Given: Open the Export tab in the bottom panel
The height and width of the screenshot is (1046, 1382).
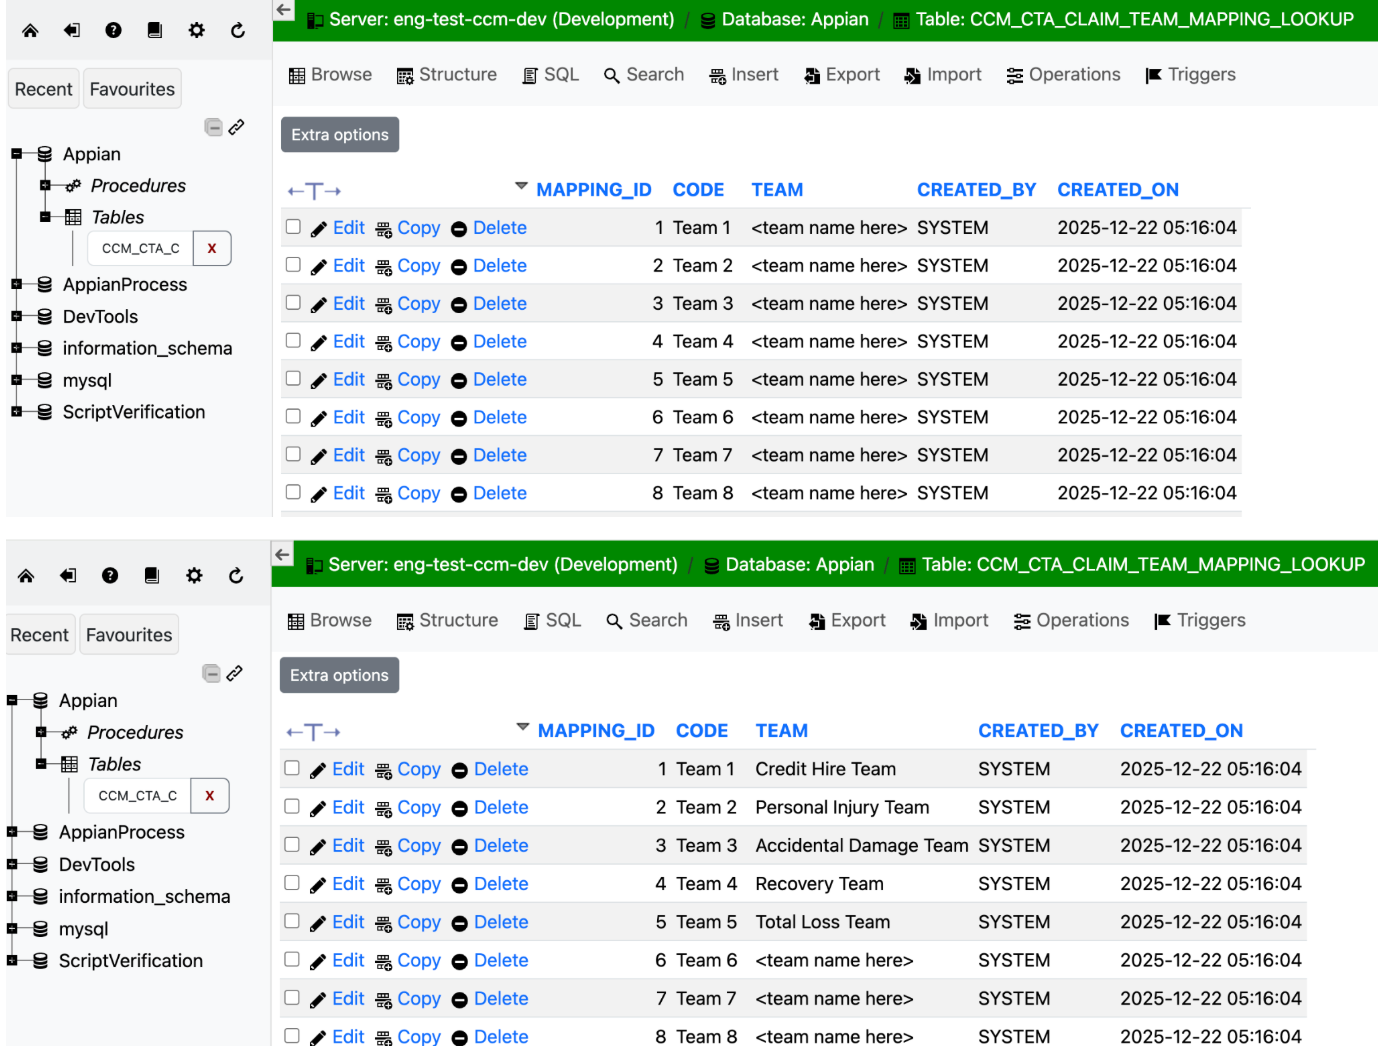Looking at the screenshot, I should [x=847, y=621].
